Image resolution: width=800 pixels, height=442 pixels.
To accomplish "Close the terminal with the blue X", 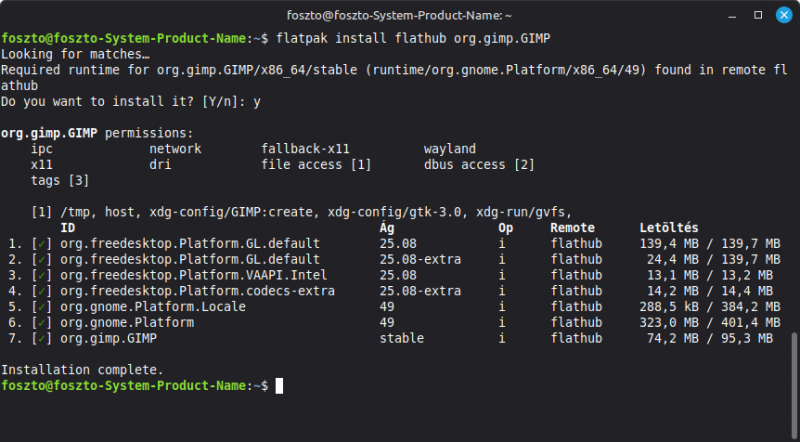I will click(x=784, y=15).
